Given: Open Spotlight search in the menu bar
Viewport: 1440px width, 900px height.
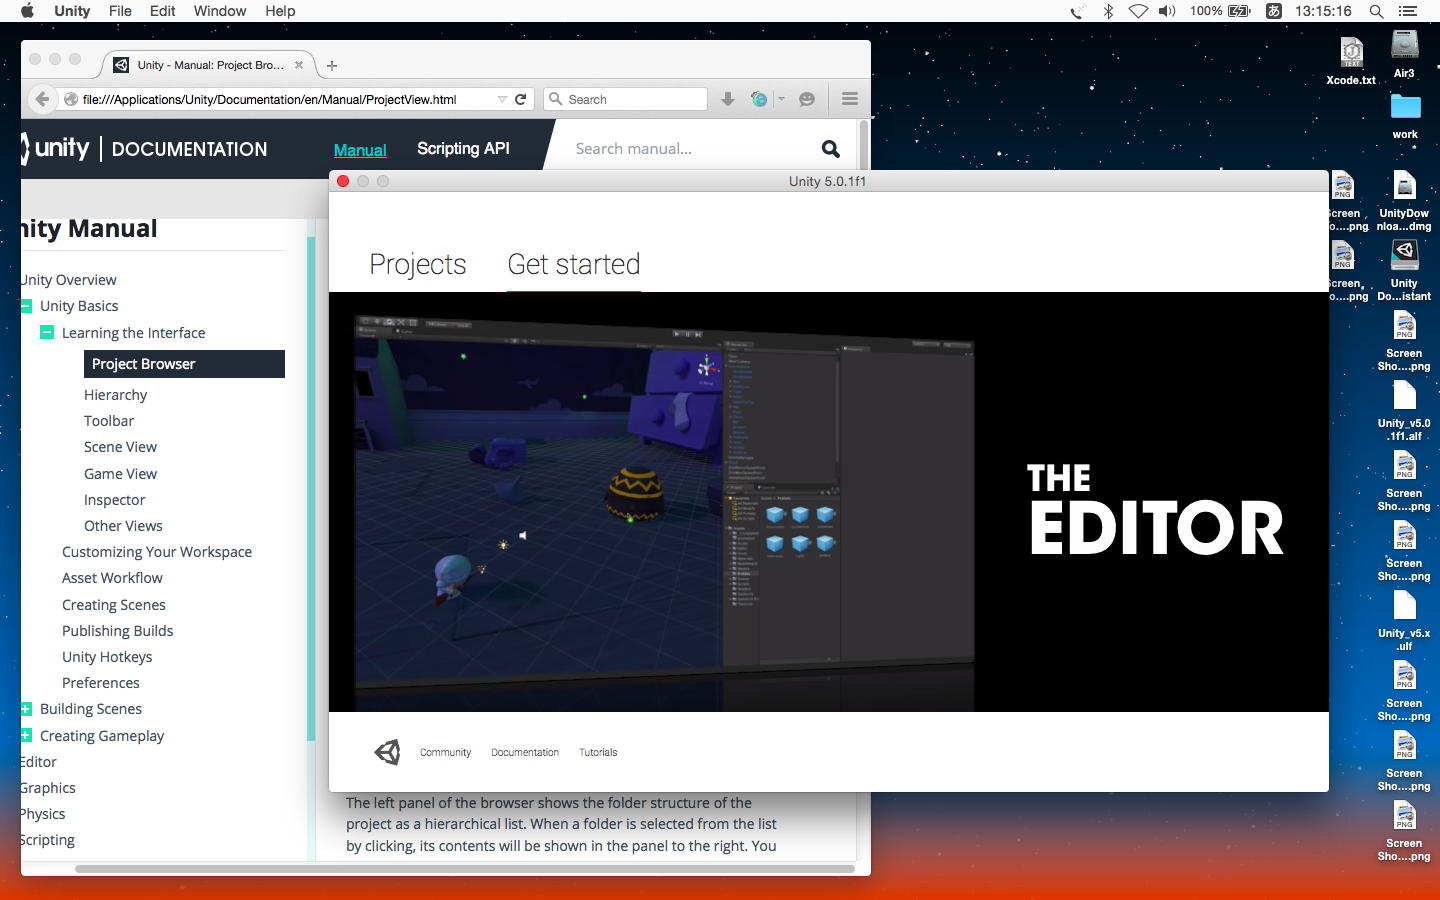Looking at the screenshot, I should point(1376,11).
